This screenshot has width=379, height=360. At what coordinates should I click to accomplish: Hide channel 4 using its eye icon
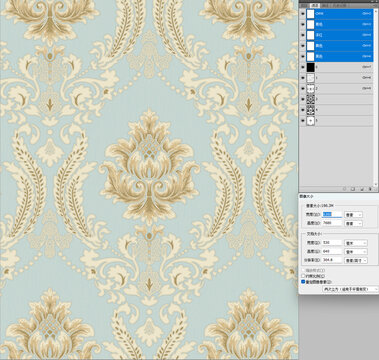tap(303, 110)
